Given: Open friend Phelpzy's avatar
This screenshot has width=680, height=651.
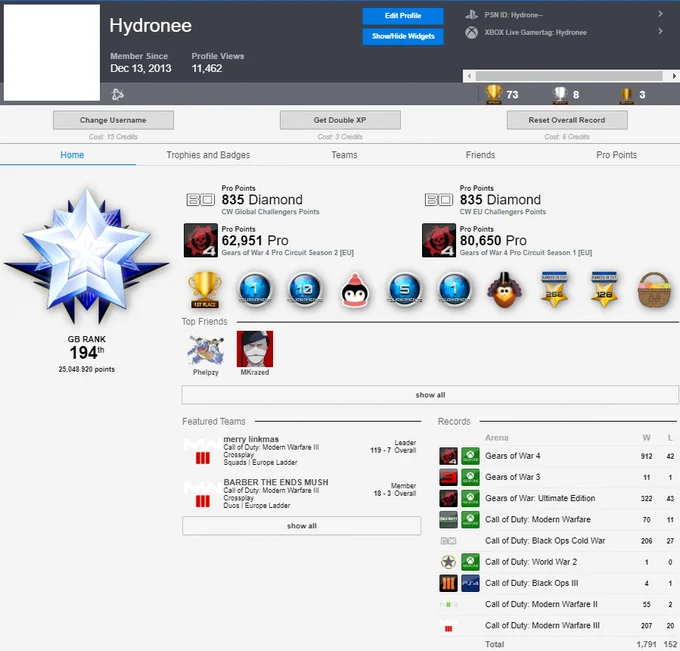Looking at the screenshot, I should tap(206, 349).
